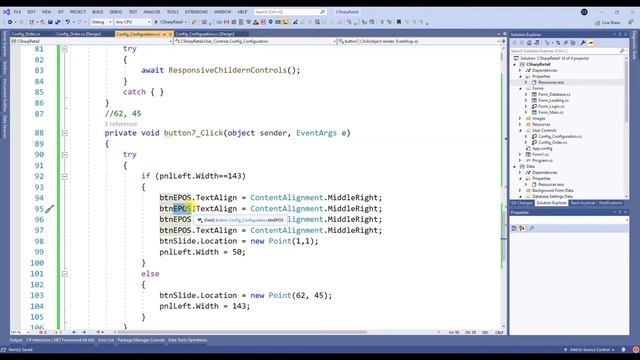Click the account avatar icon in title bar
Image resolution: width=640 pixels, height=360 pixels.
click(x=584, y=12)
